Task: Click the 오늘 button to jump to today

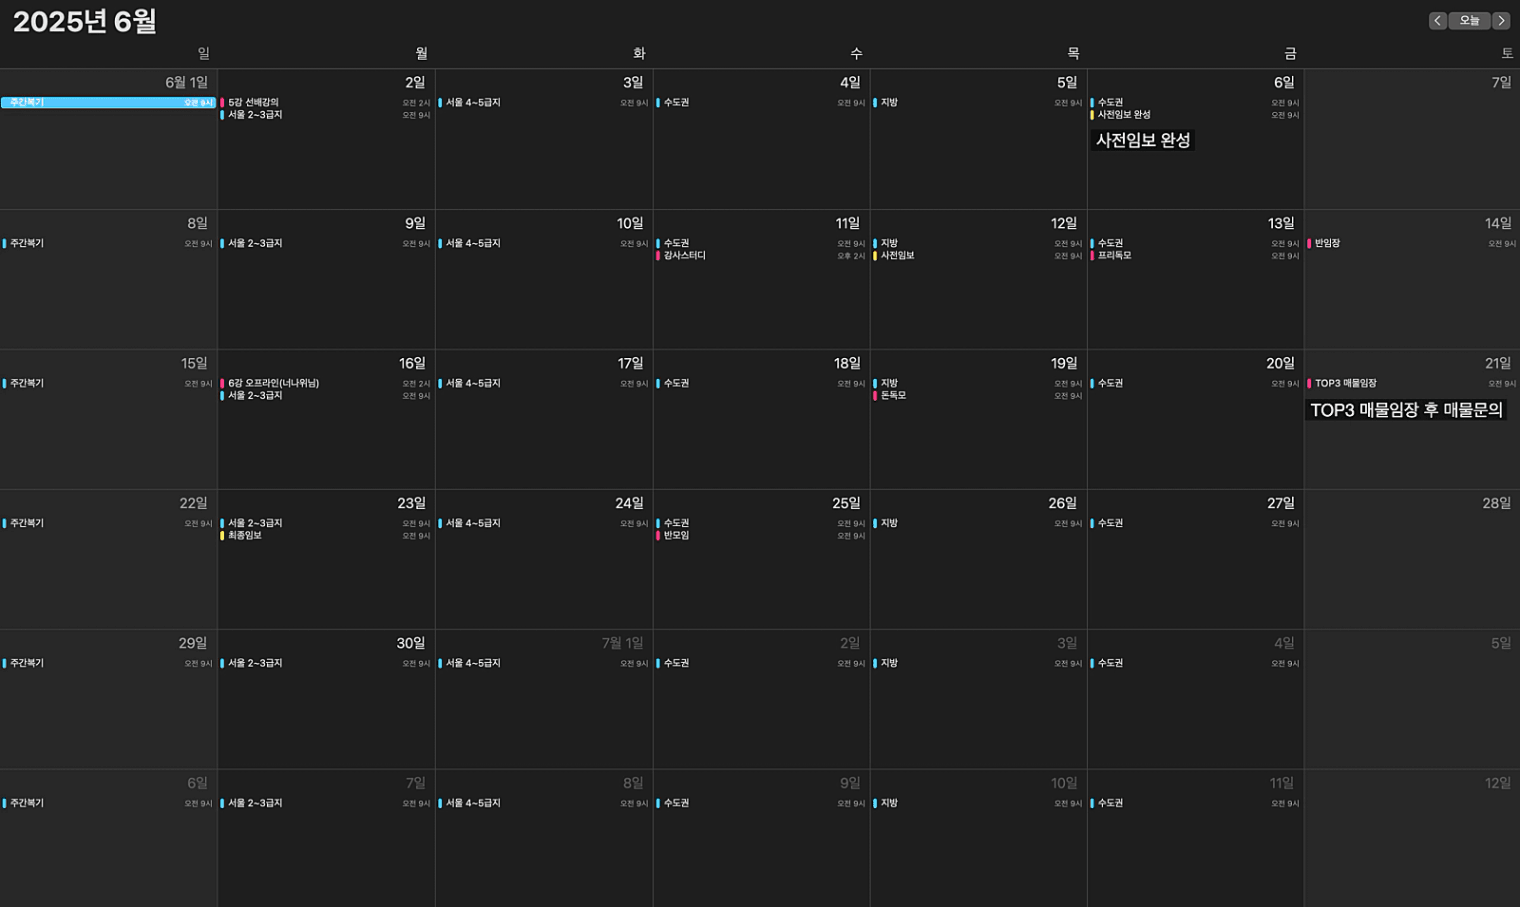Action: click(1469, 20)
